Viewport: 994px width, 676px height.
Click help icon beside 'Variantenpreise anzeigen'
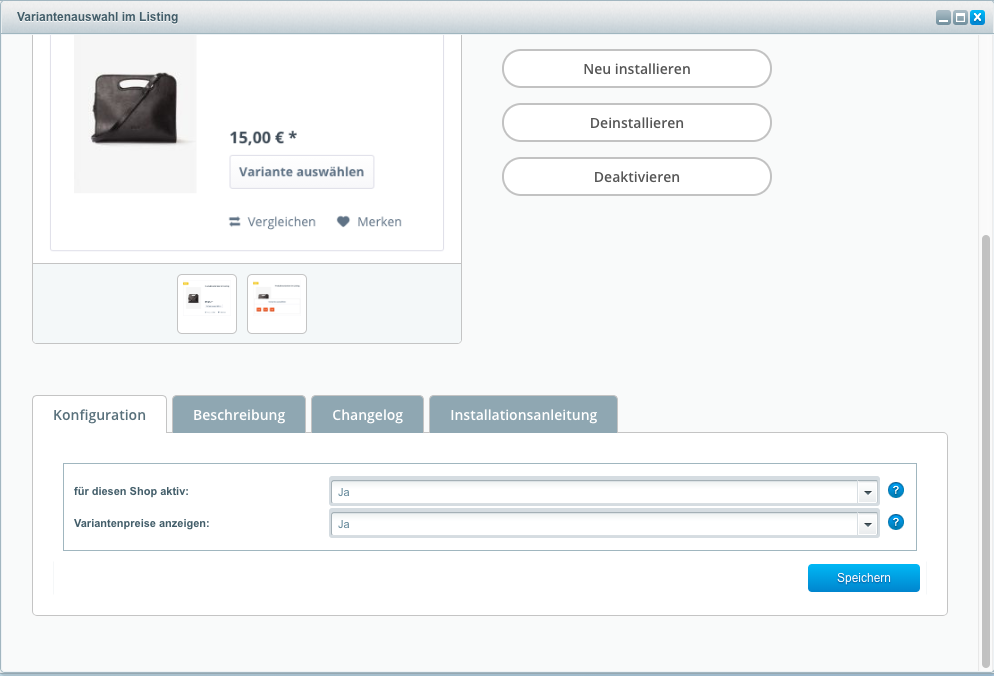click(x=896, y=522)
